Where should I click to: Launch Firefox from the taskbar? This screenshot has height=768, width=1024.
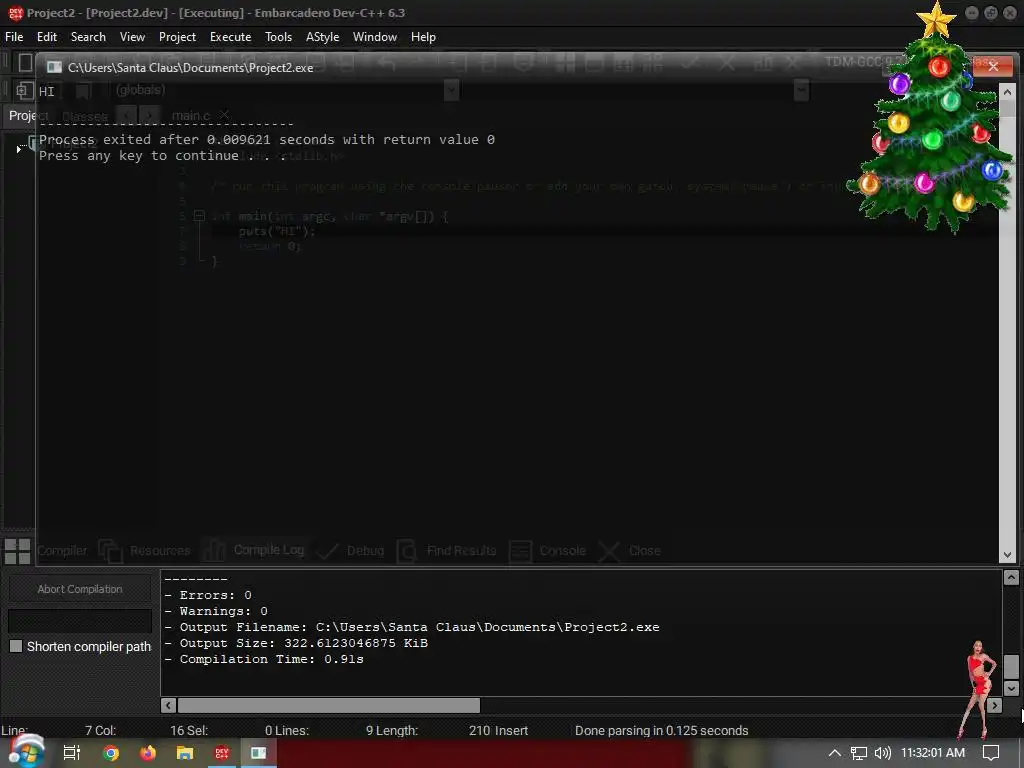click(x=148, y=753)
